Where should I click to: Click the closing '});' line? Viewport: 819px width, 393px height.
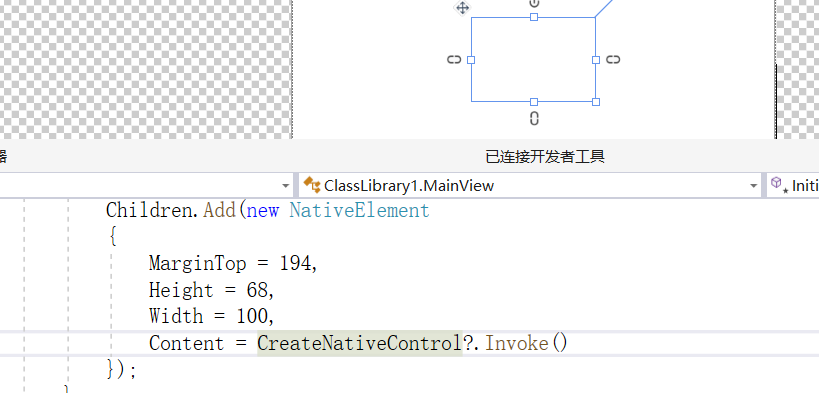pyautogui.click(x=122, y=370)
